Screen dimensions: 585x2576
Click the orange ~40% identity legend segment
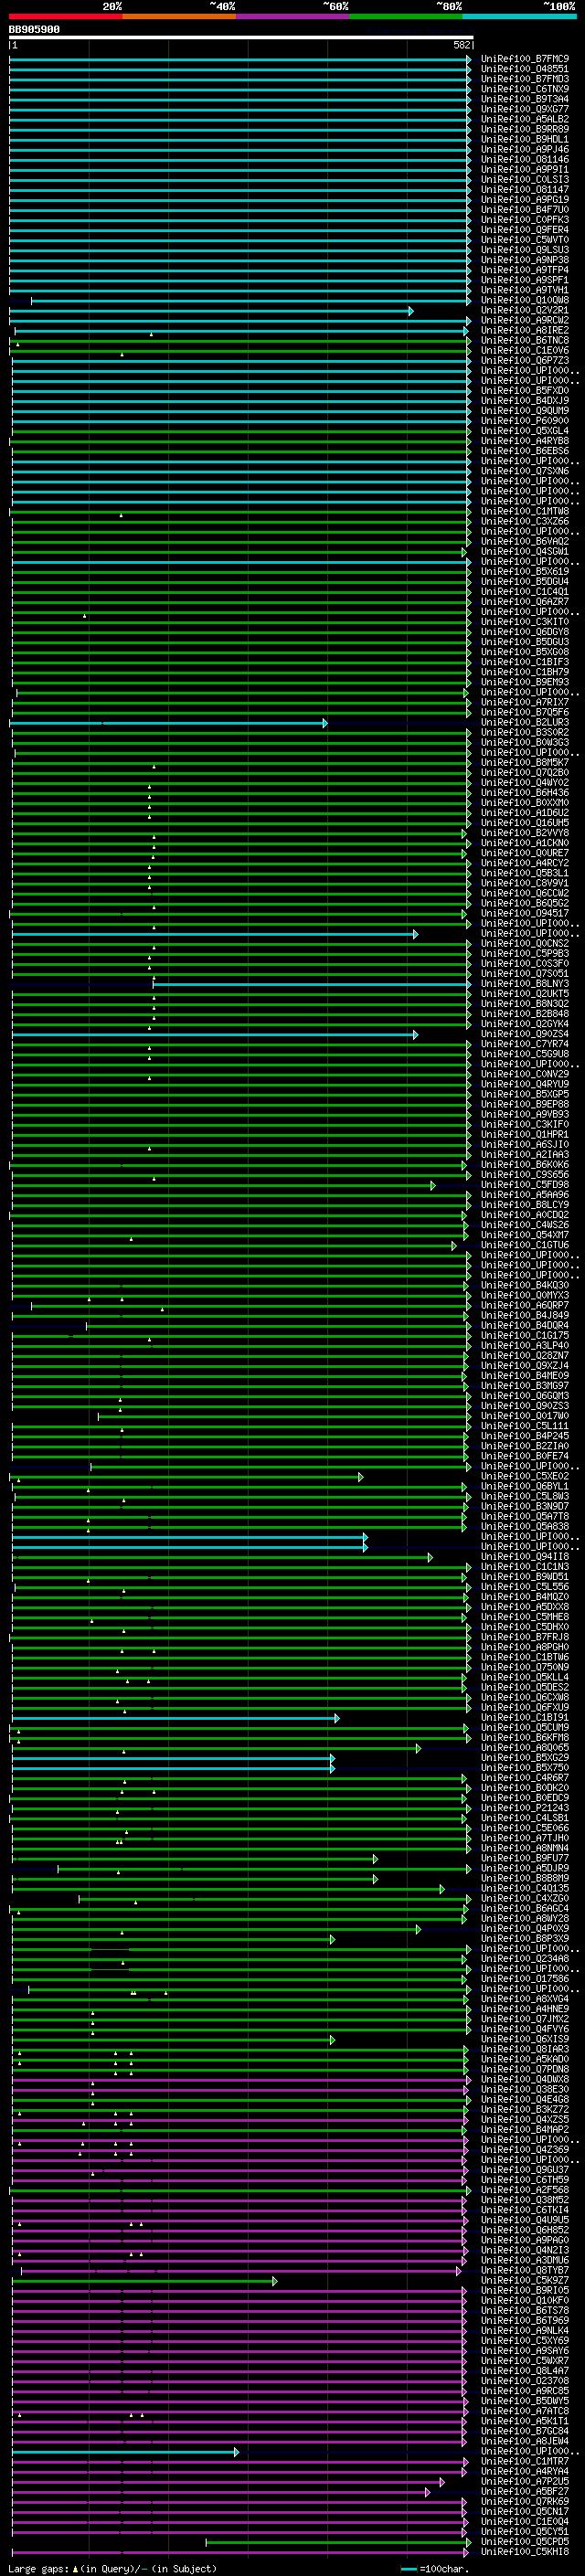pyautogui.click(x=179, y=16)
